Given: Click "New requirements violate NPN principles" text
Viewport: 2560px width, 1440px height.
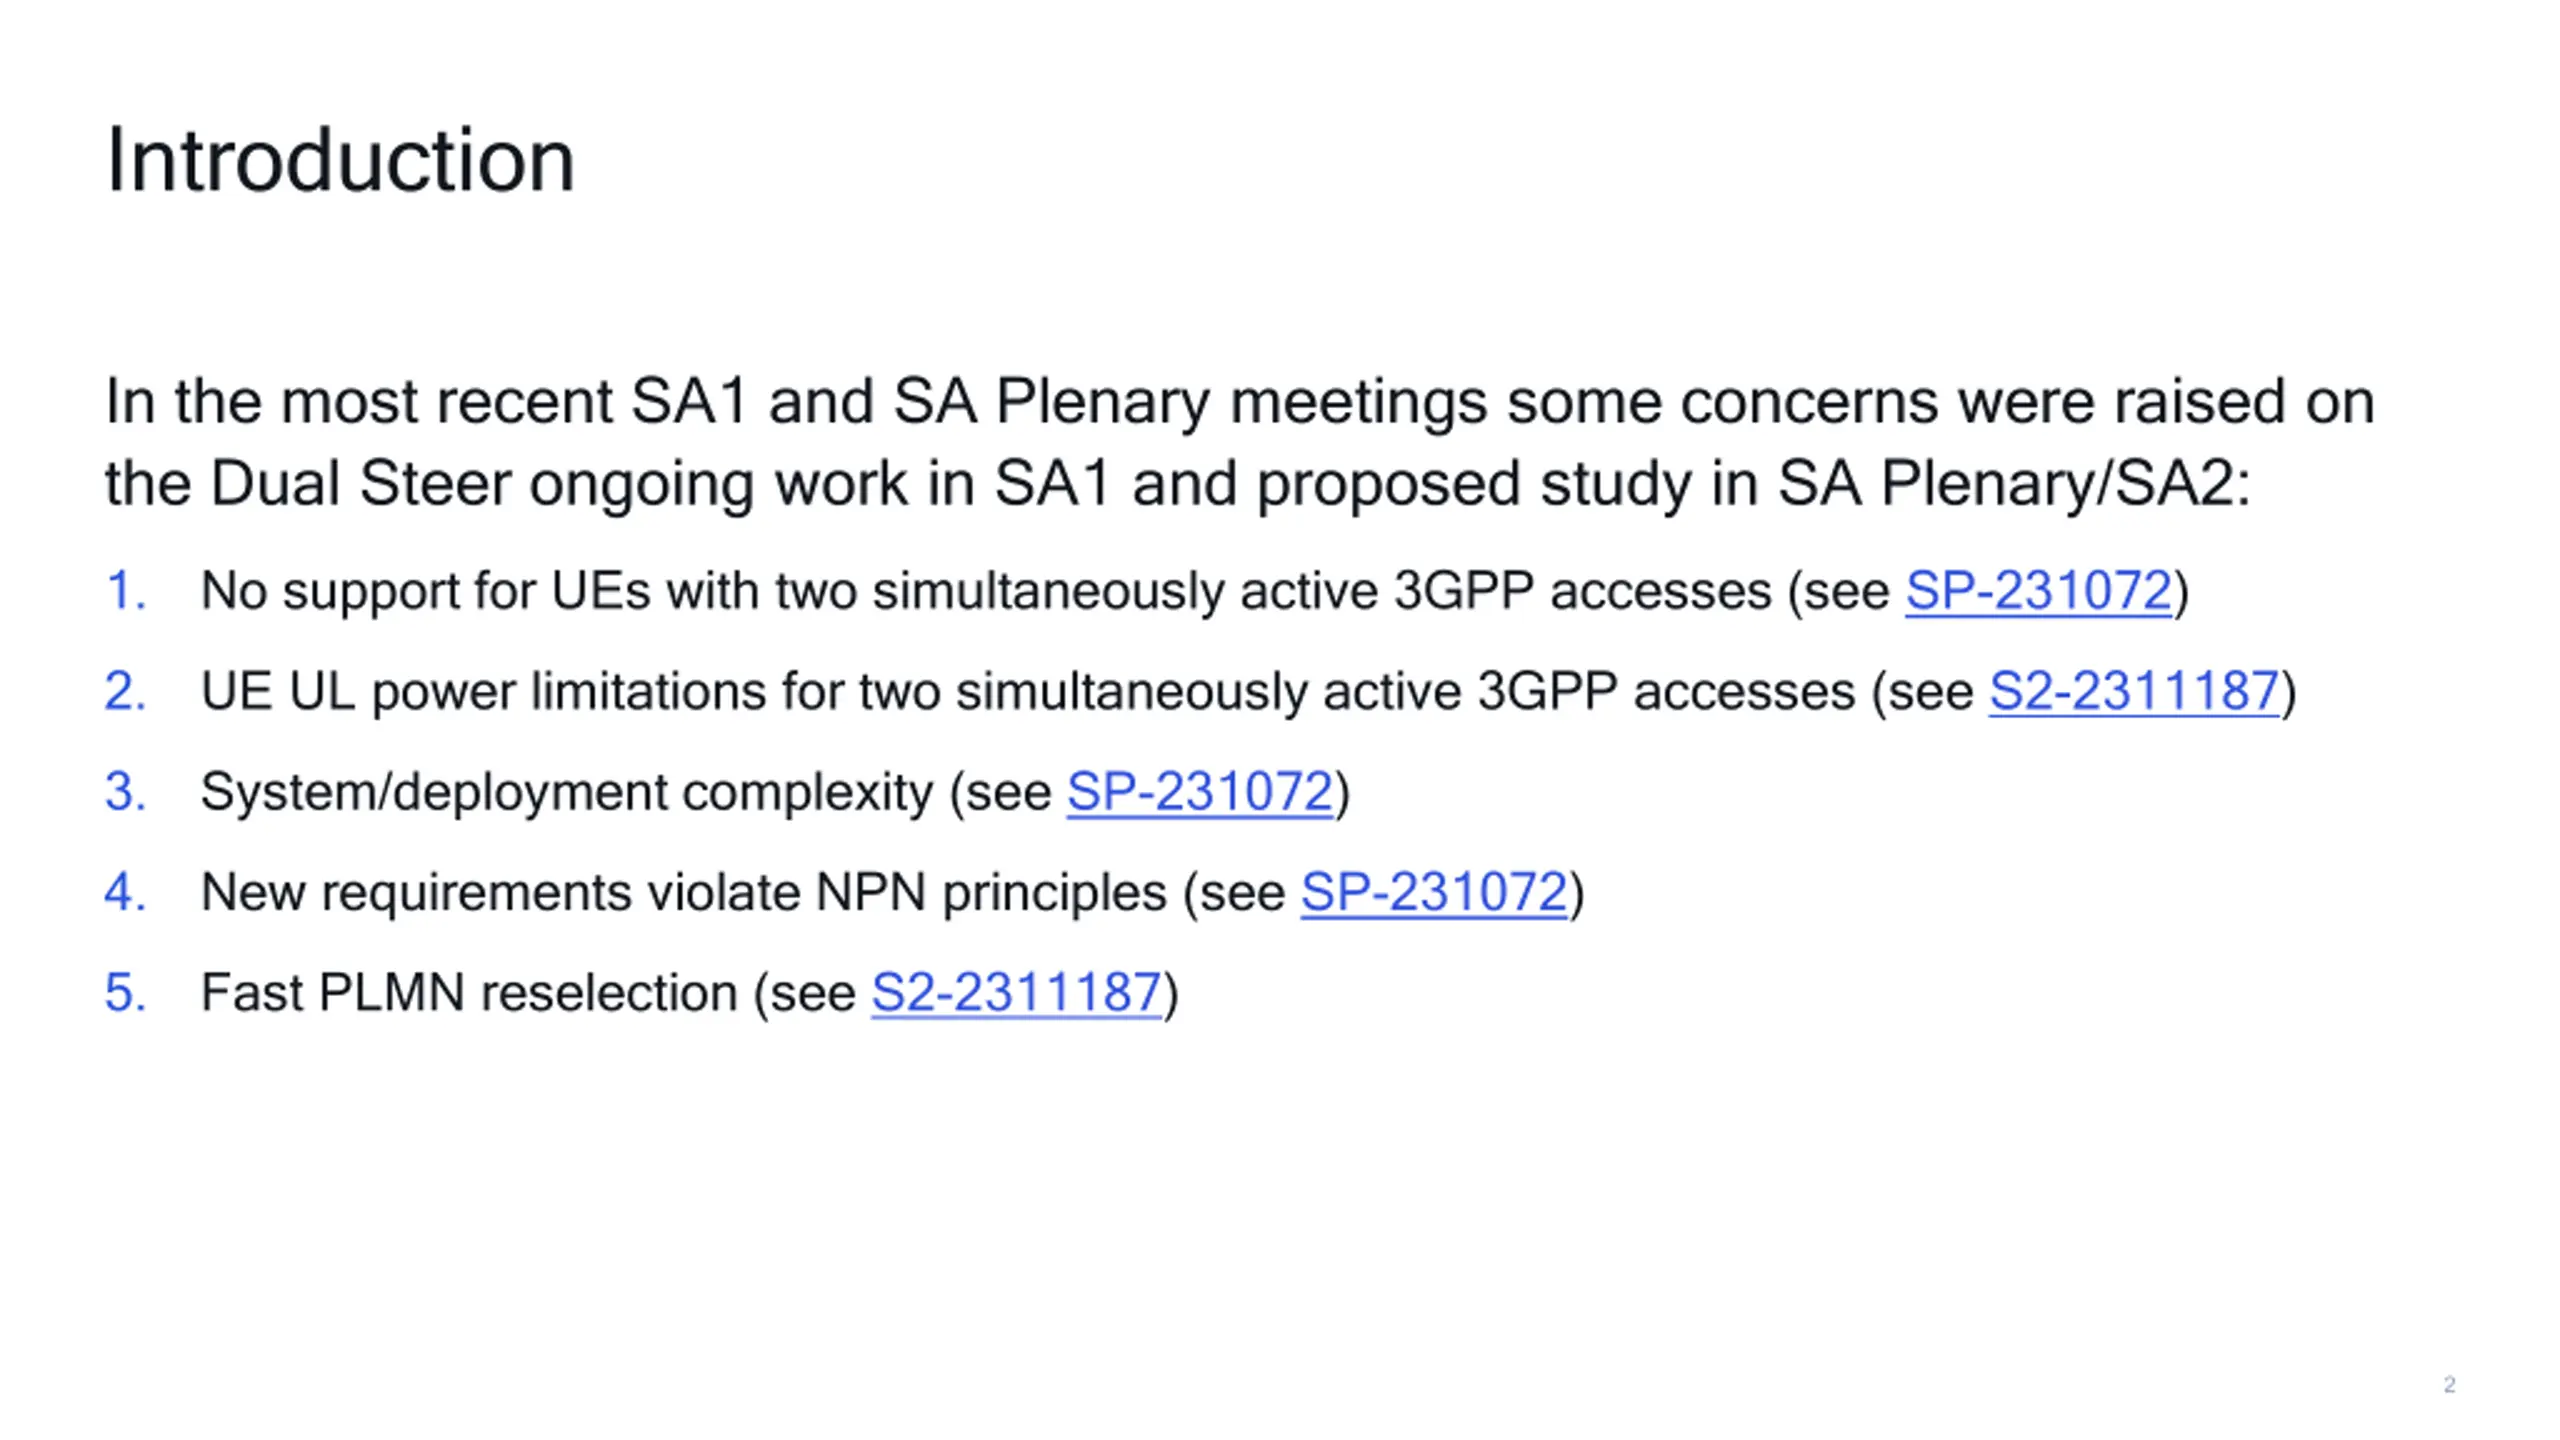Looking at the screenshot, I should click(x=684, y=892).
